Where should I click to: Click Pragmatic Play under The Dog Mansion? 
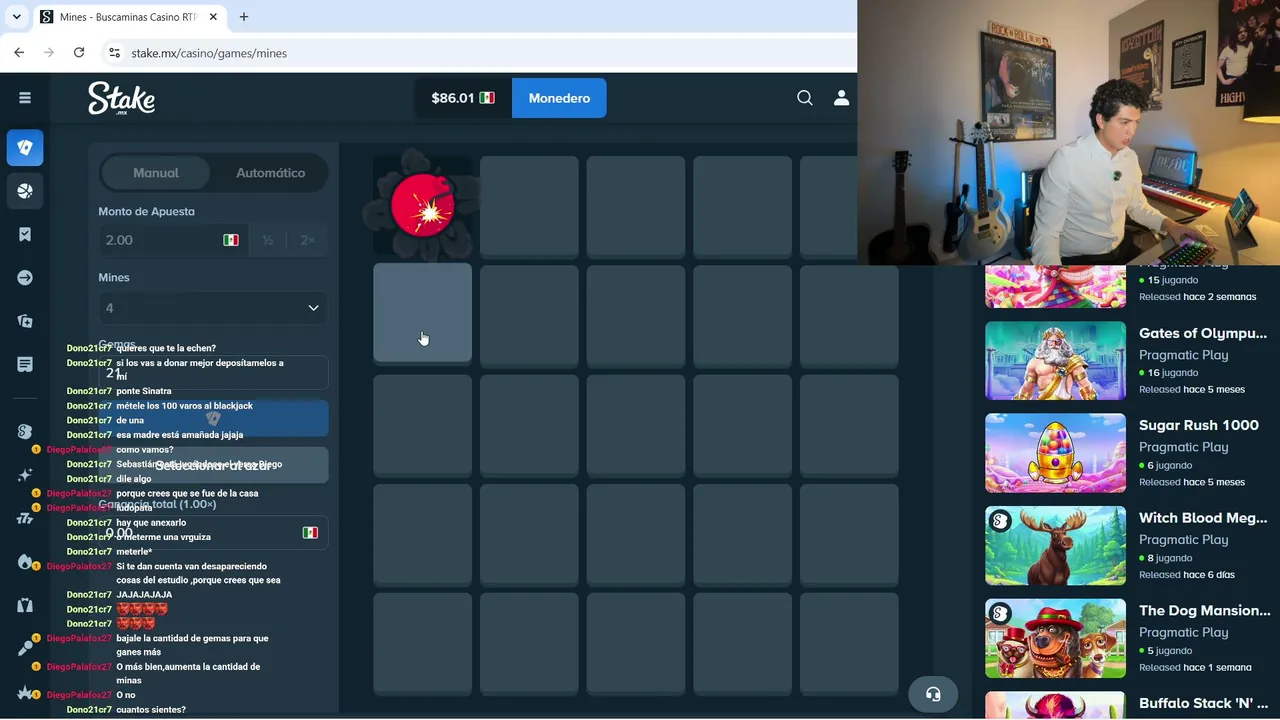1184,632
